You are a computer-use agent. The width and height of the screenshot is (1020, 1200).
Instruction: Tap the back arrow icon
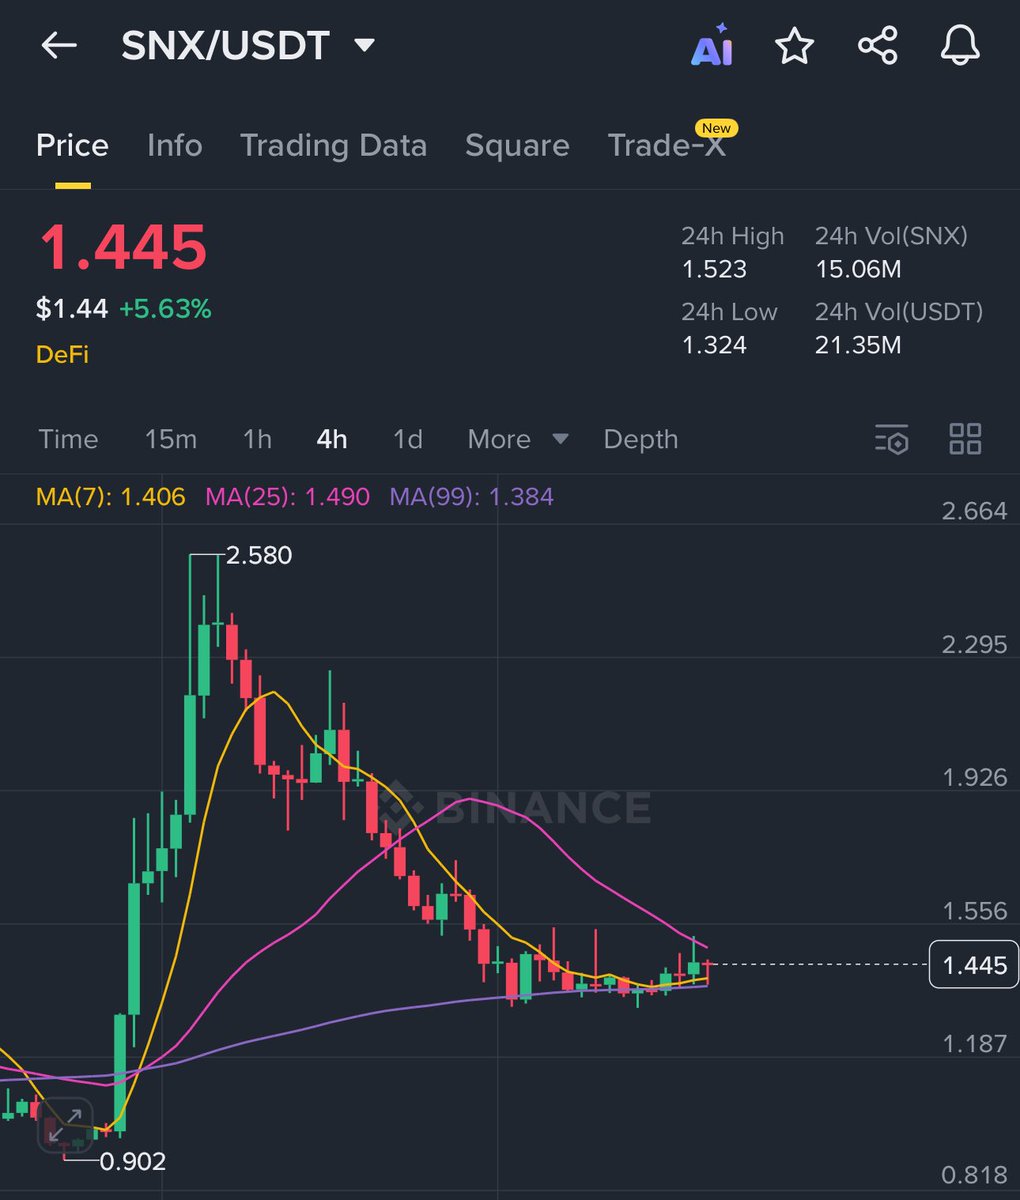[59, 46]
